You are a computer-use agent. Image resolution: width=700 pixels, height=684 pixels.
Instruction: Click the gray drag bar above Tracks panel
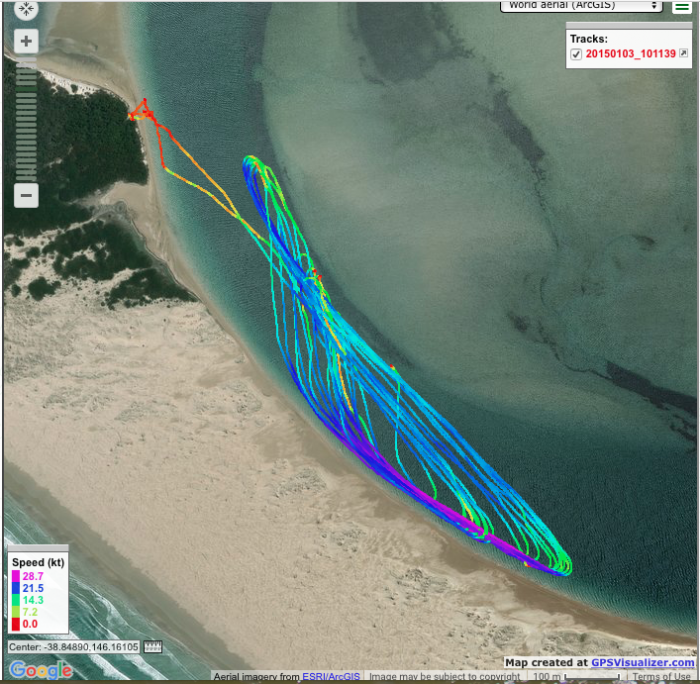(628, 27)
